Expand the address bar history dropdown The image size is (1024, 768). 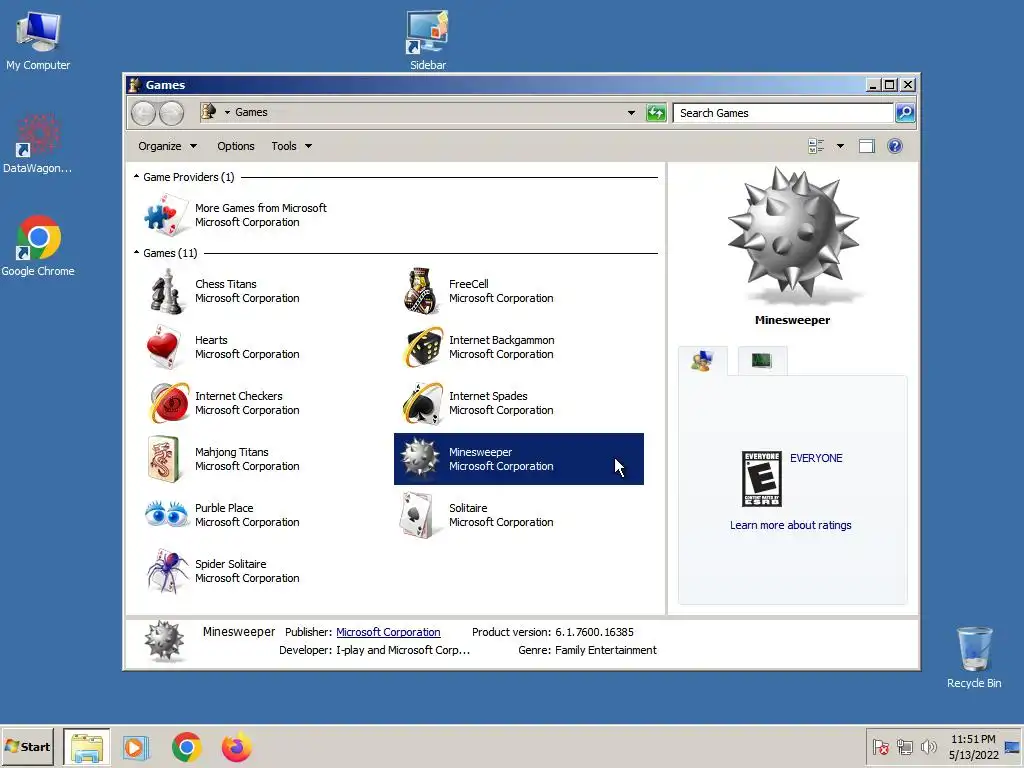[631, 113]
